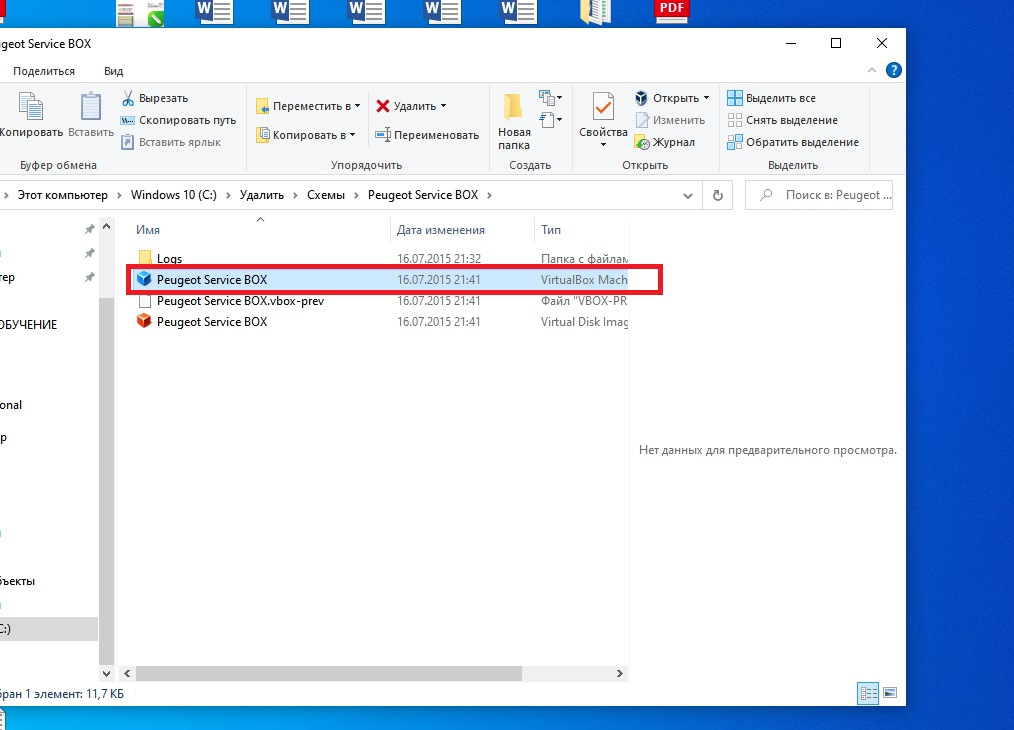Click the horizontal scrollbar thumb in file list
1014x730 pixels.
pyautogui.click(x=329, y=674)
